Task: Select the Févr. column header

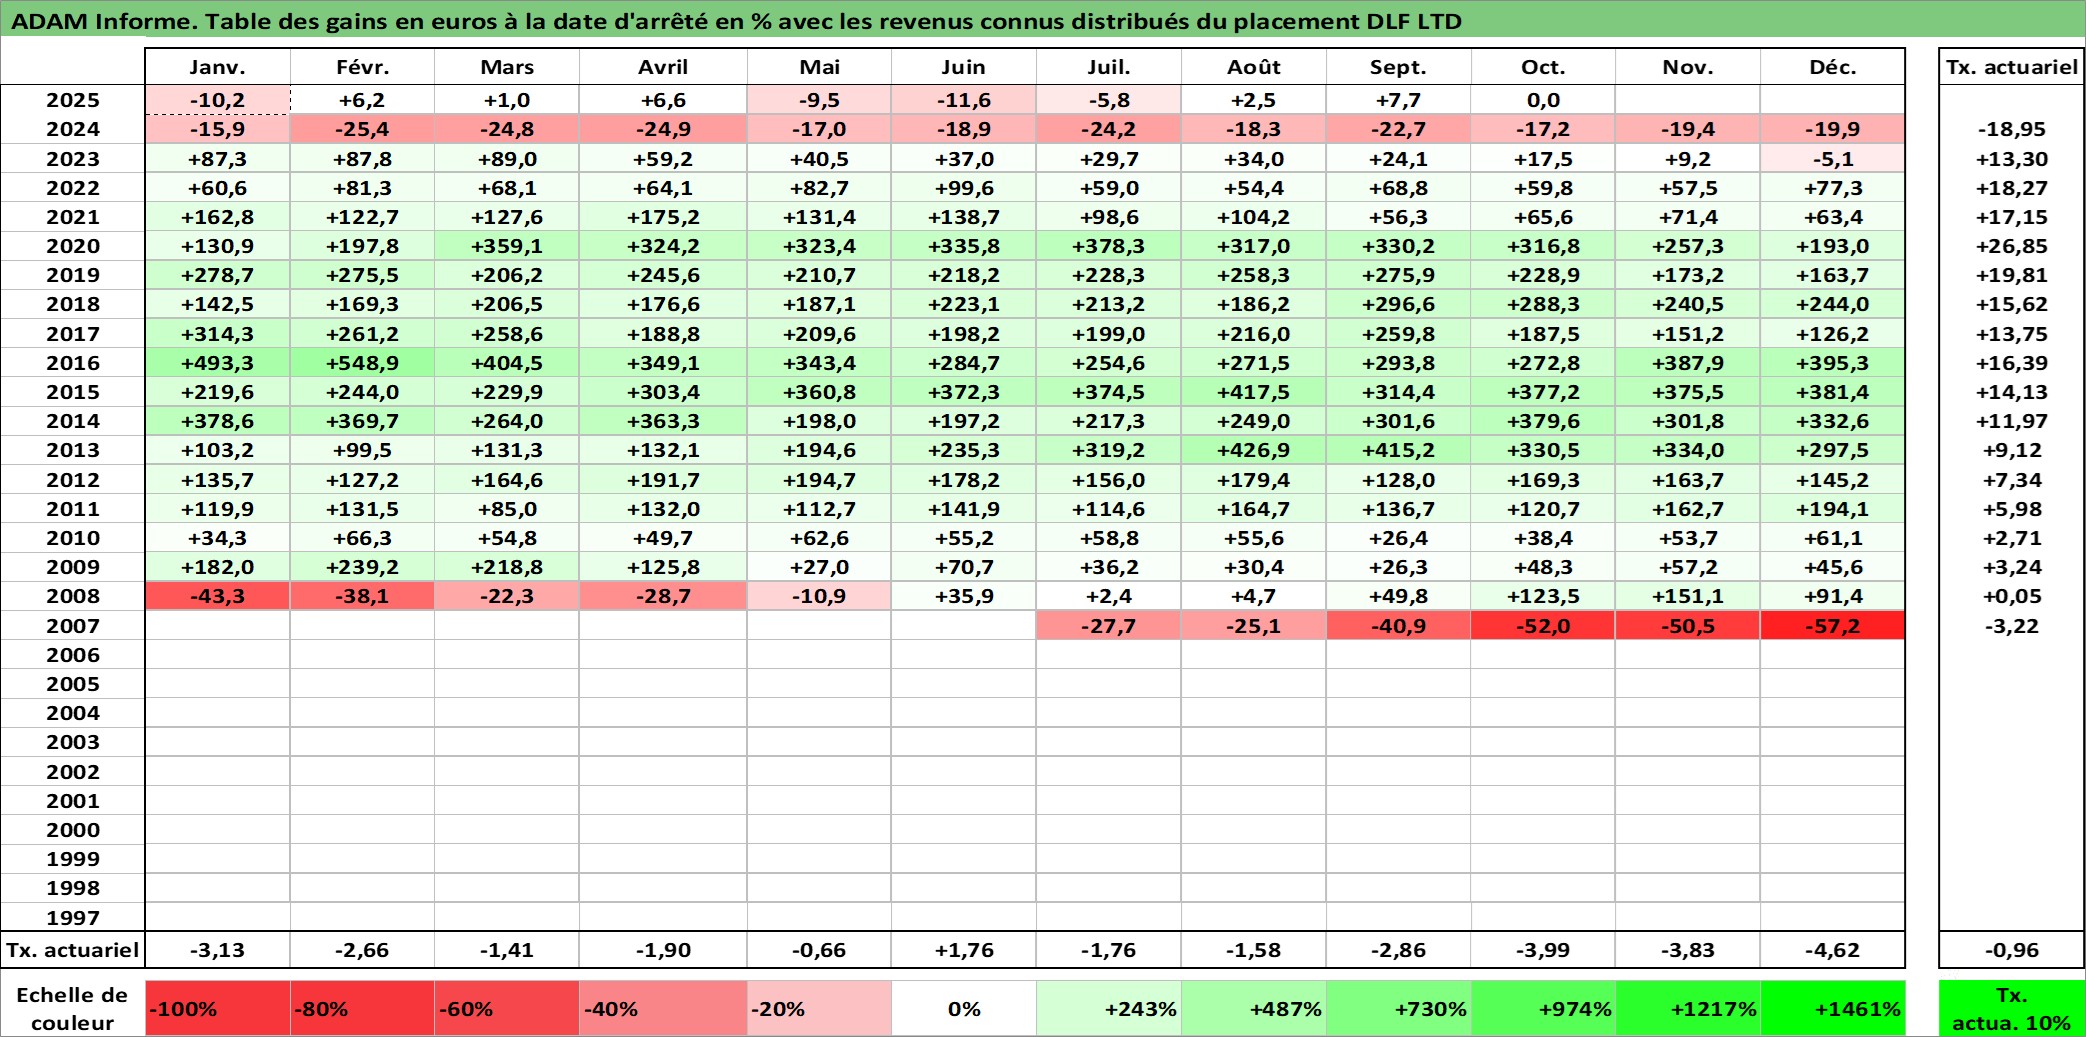Action: pos(362,67)
